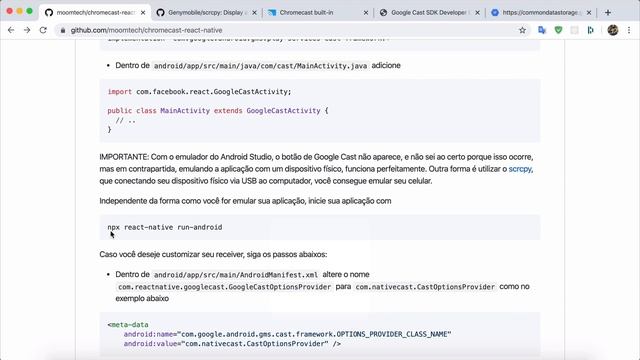This screenshot has height=360, width=640.
Task: Close the Chromecast built-in tab
Action: (x=366, y=13)
